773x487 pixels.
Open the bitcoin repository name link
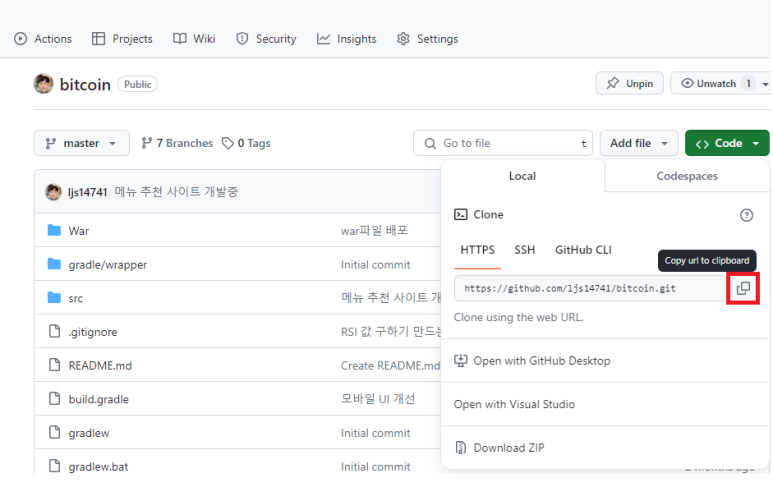(x=85, y=84)
